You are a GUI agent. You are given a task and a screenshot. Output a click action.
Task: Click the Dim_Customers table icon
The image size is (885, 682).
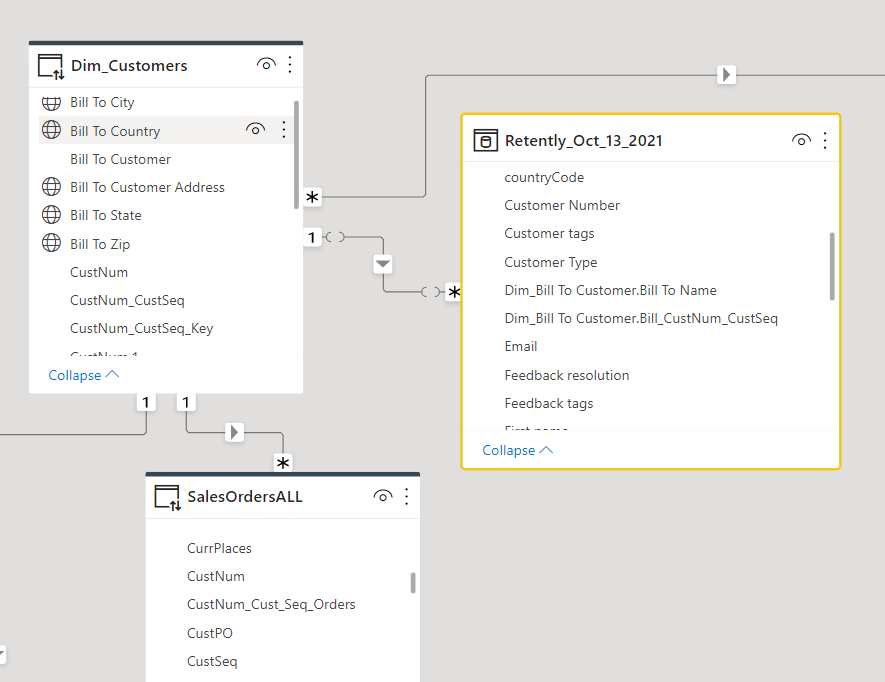pos(51,67)
